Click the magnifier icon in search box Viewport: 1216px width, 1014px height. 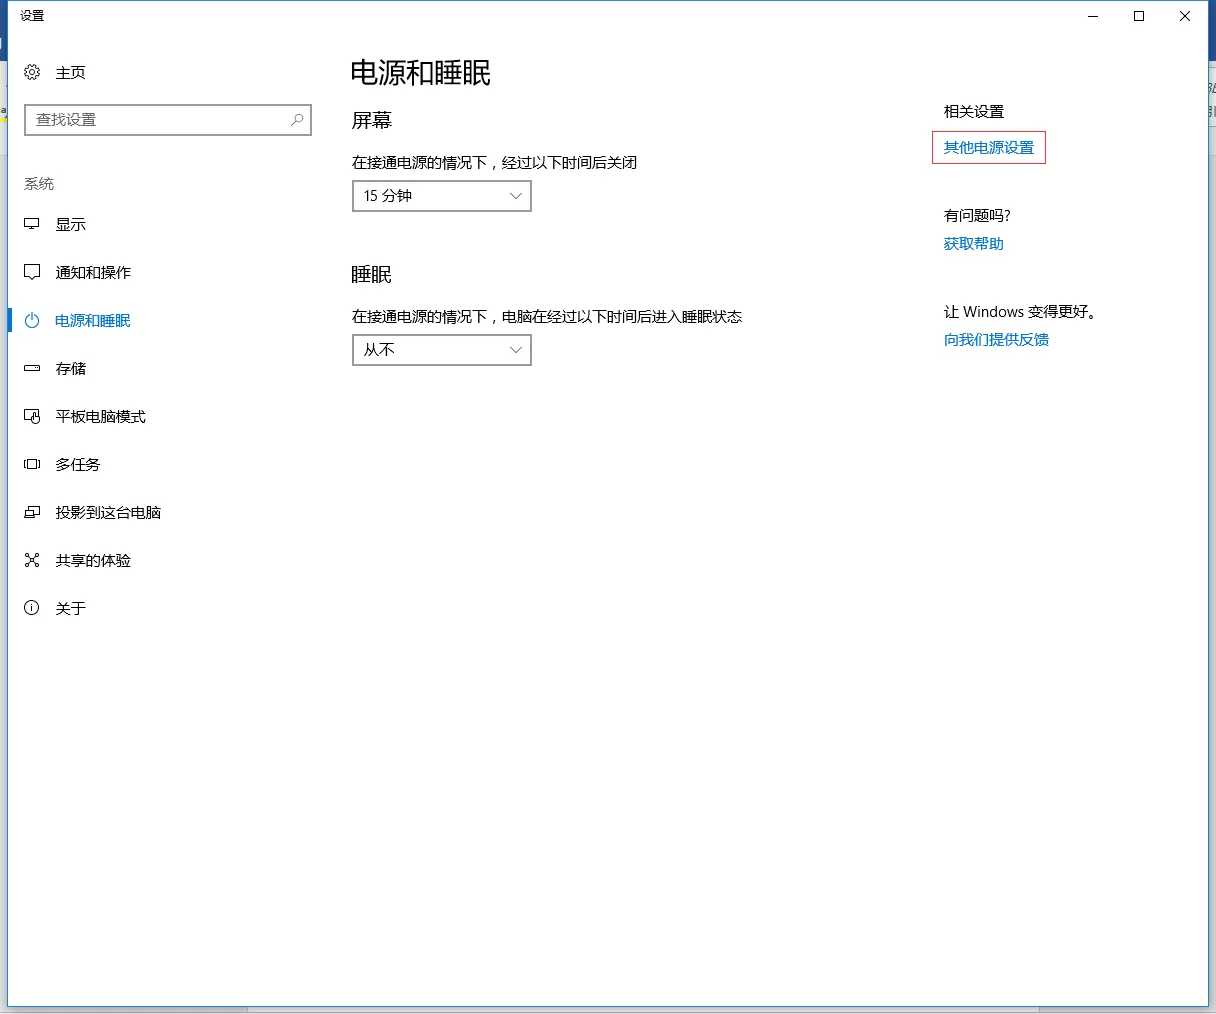295,120
